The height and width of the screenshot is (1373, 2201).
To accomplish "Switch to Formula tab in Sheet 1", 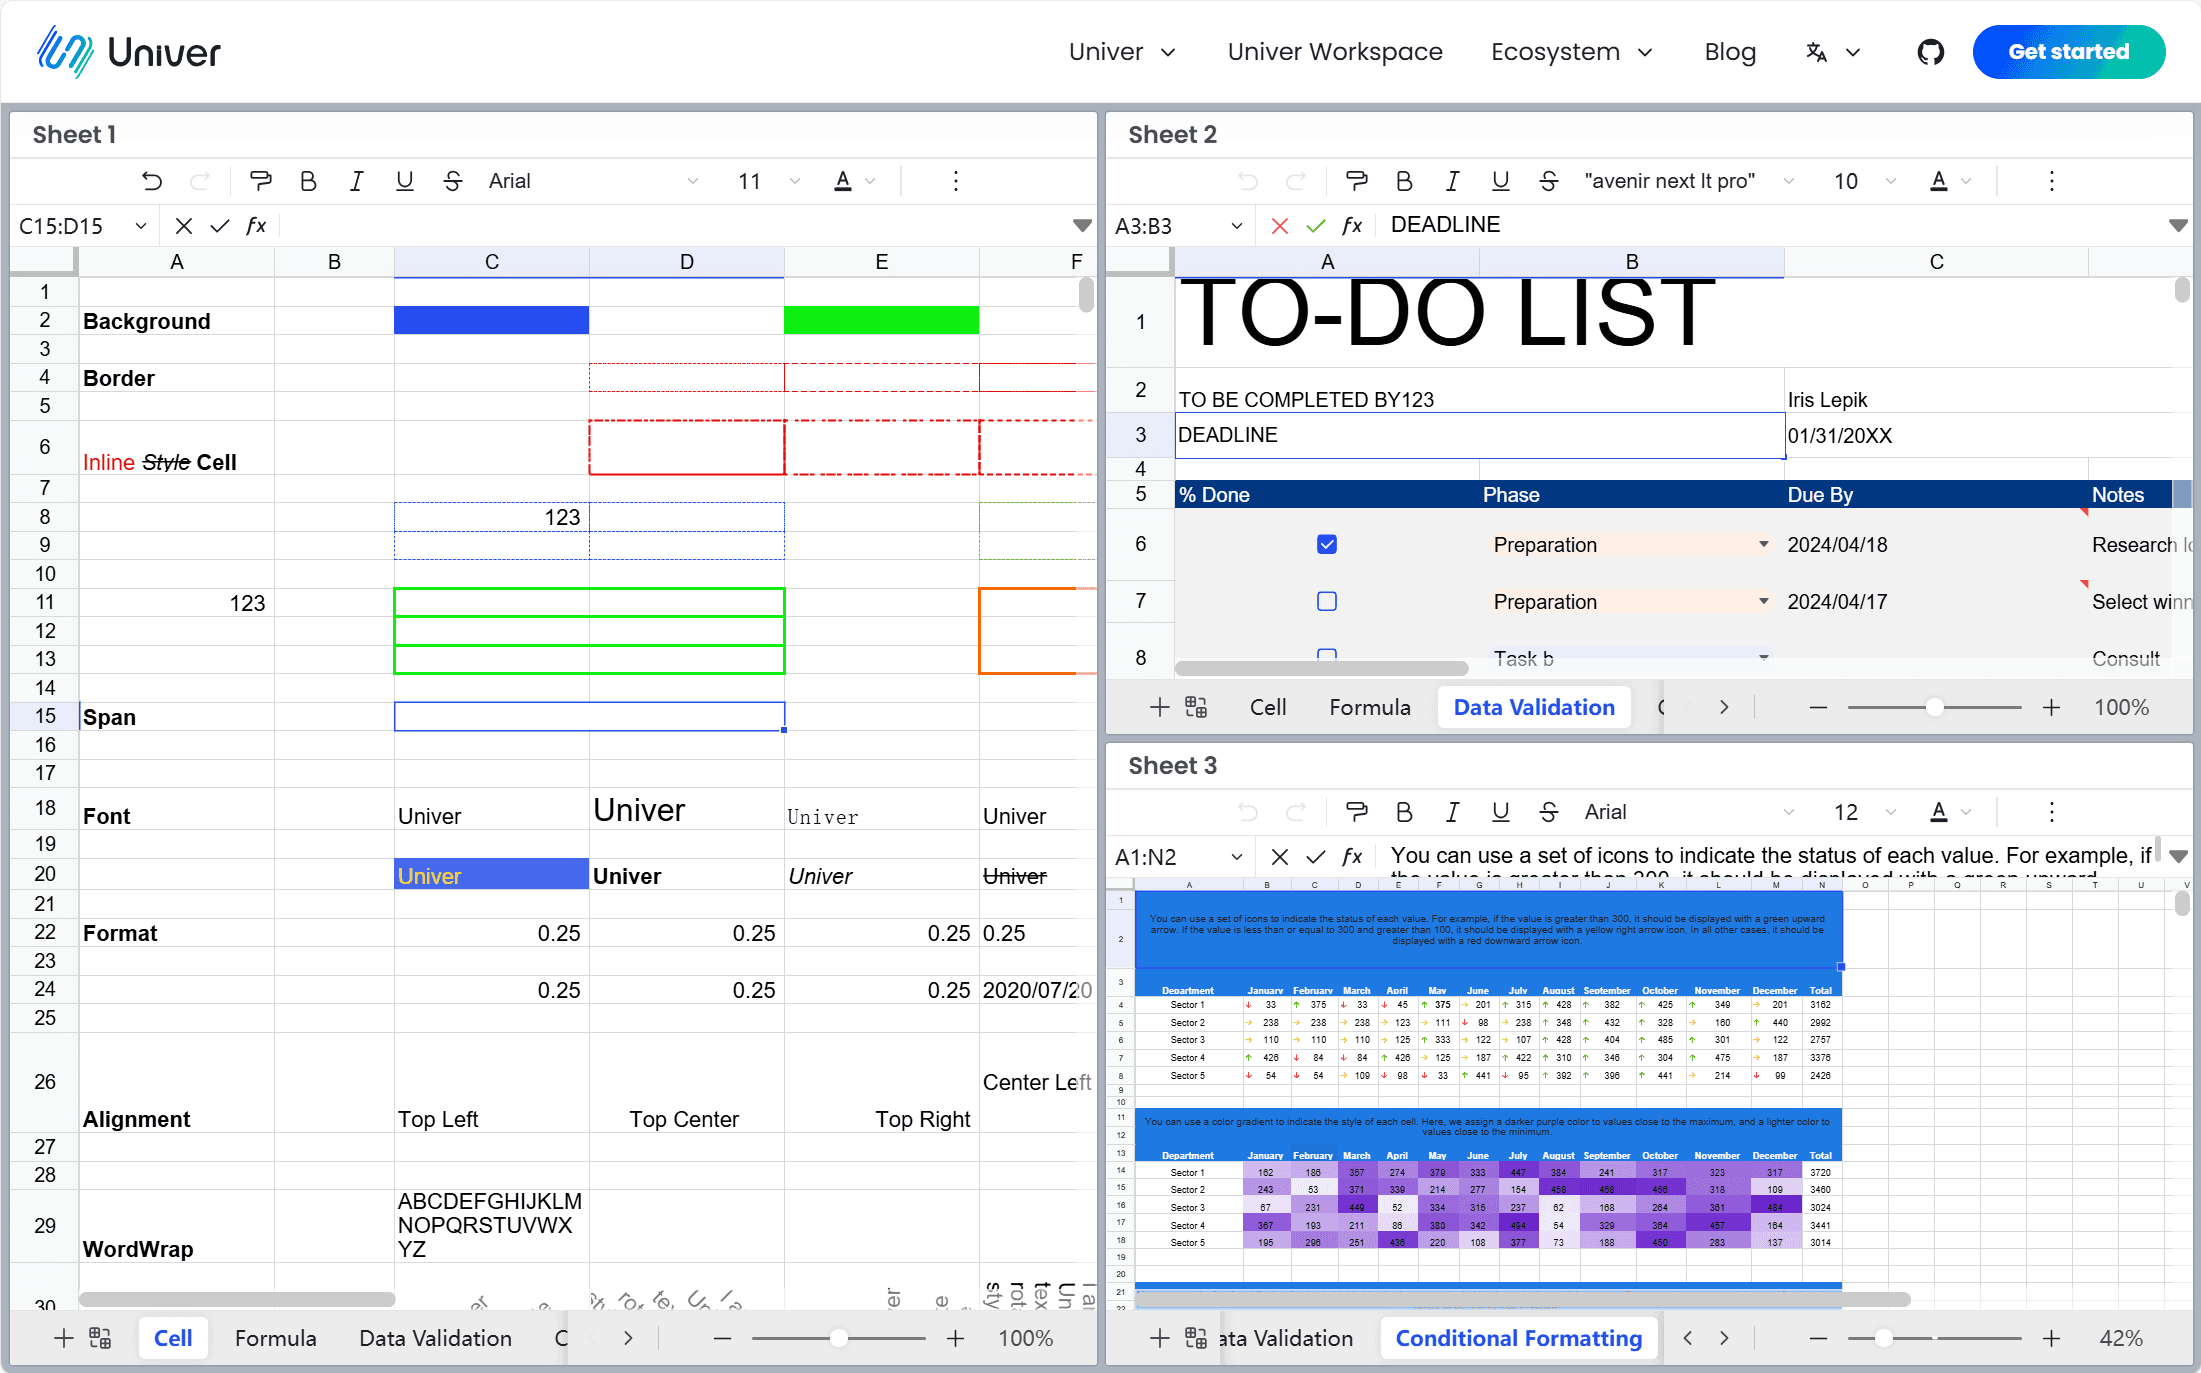I will [275, 1338].
